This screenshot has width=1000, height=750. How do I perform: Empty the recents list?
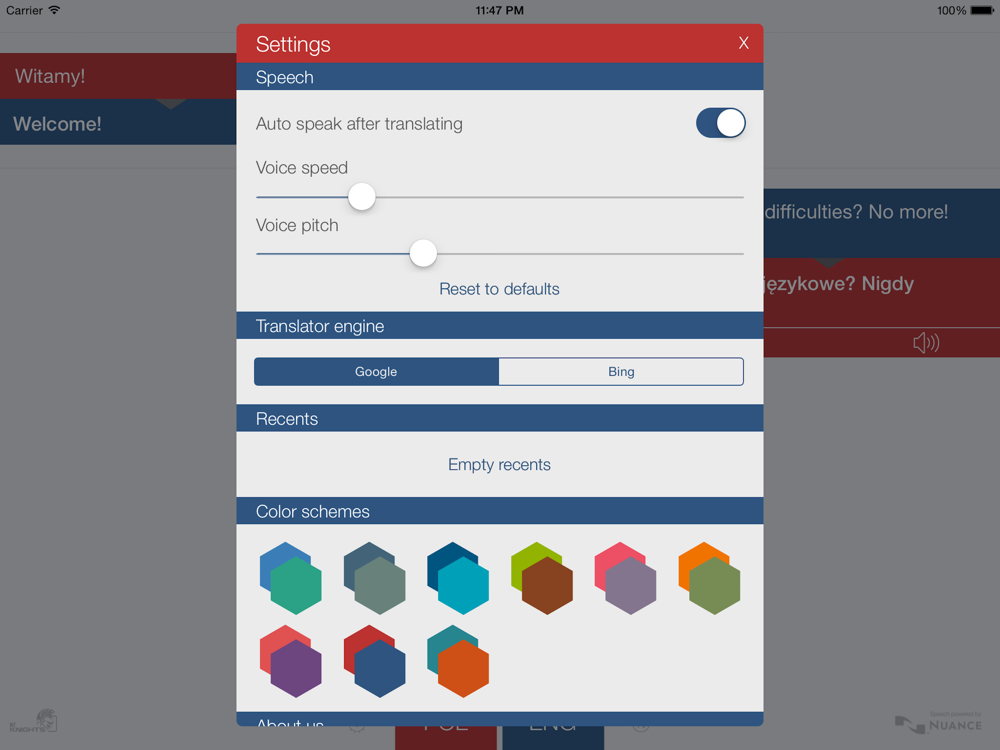(499, 464)
